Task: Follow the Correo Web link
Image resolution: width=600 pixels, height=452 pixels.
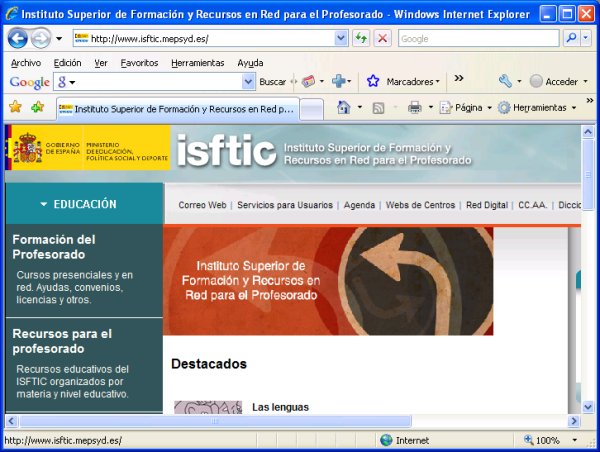Action: pos(202,205)
